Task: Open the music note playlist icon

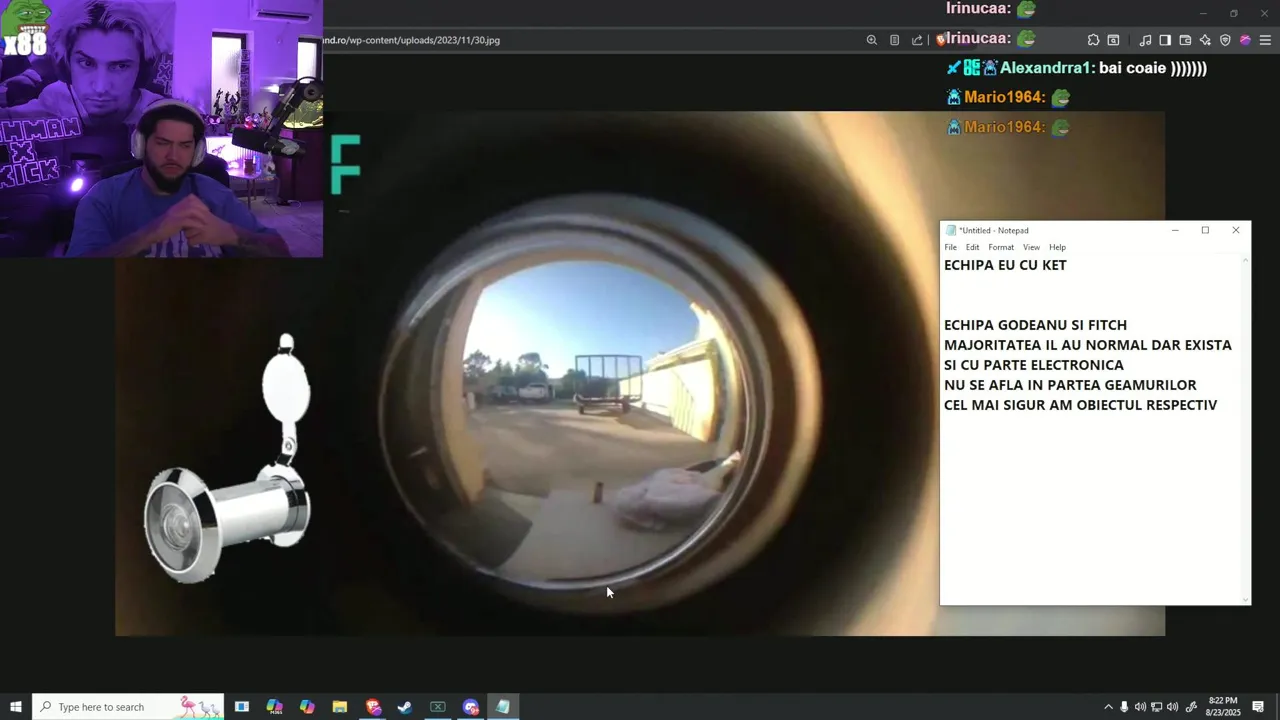Action: click(1145, 40)
